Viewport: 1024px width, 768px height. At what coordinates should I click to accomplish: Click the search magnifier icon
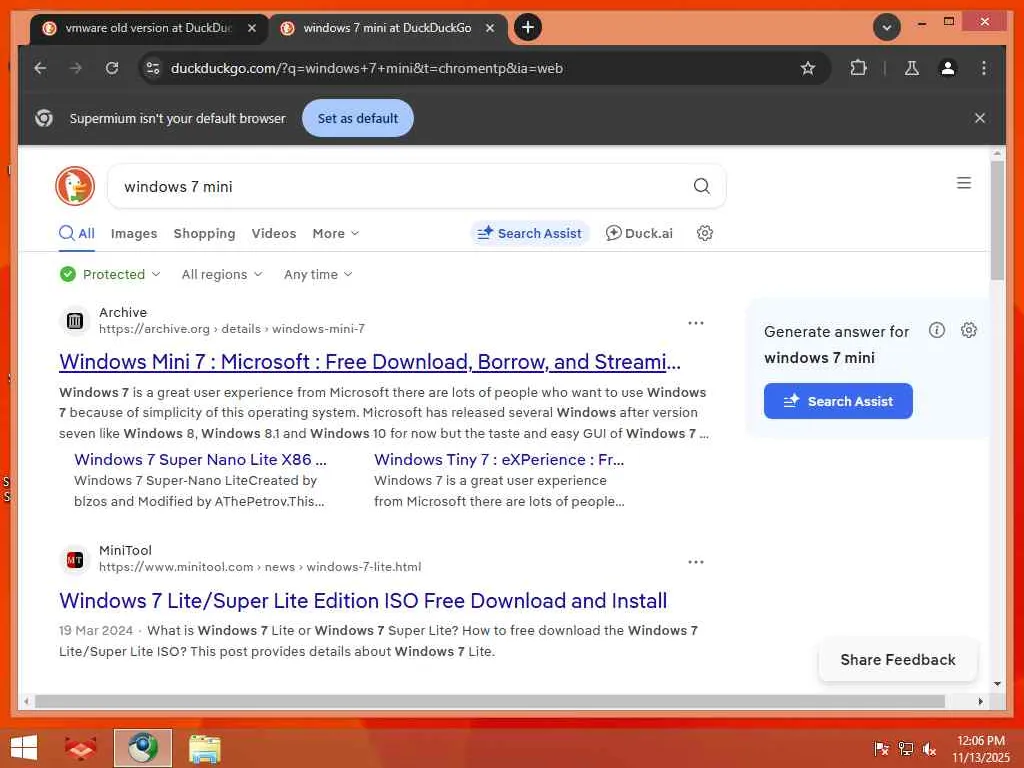point(701,186)
